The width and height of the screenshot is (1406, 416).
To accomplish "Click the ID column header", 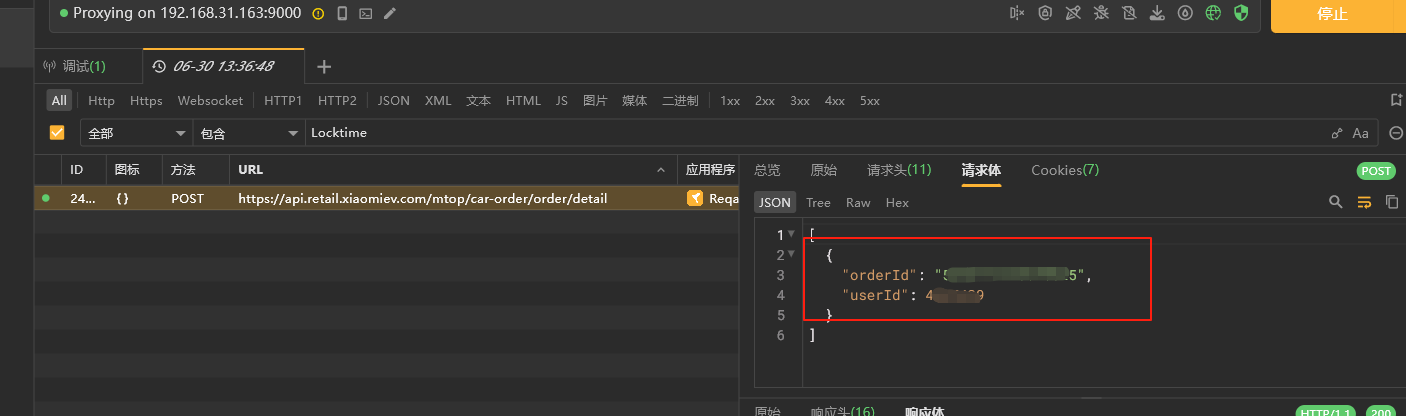I will 76,170.
